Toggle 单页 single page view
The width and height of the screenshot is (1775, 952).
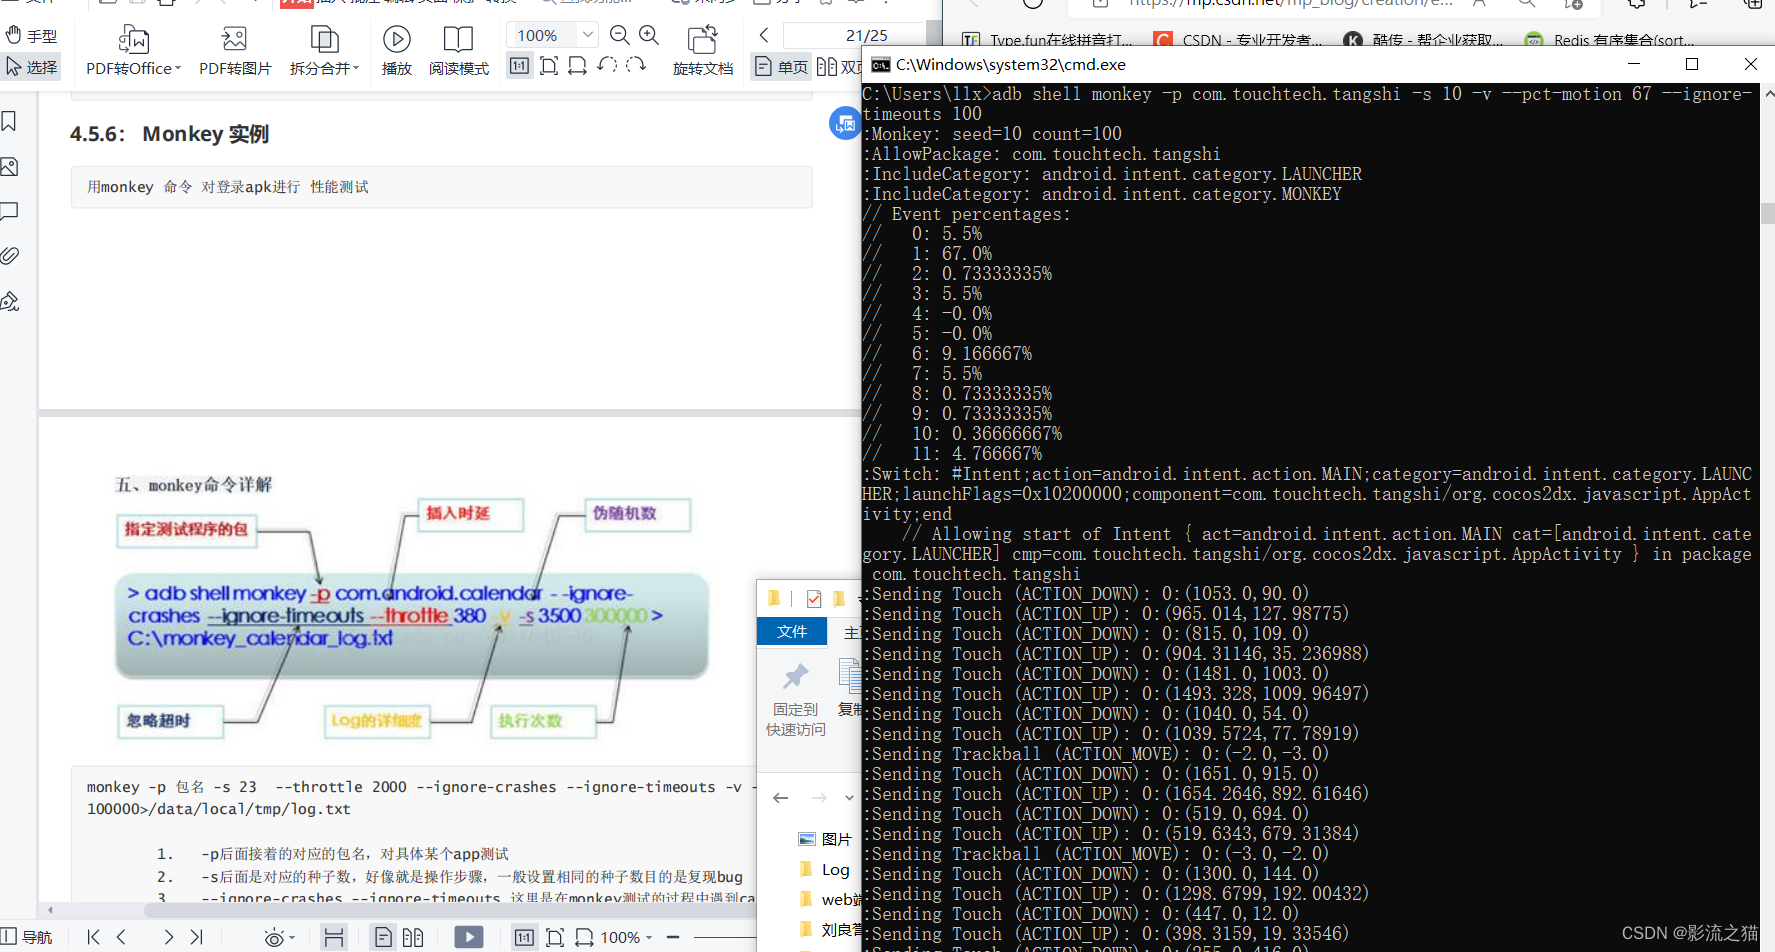click(x=780, y=66)
